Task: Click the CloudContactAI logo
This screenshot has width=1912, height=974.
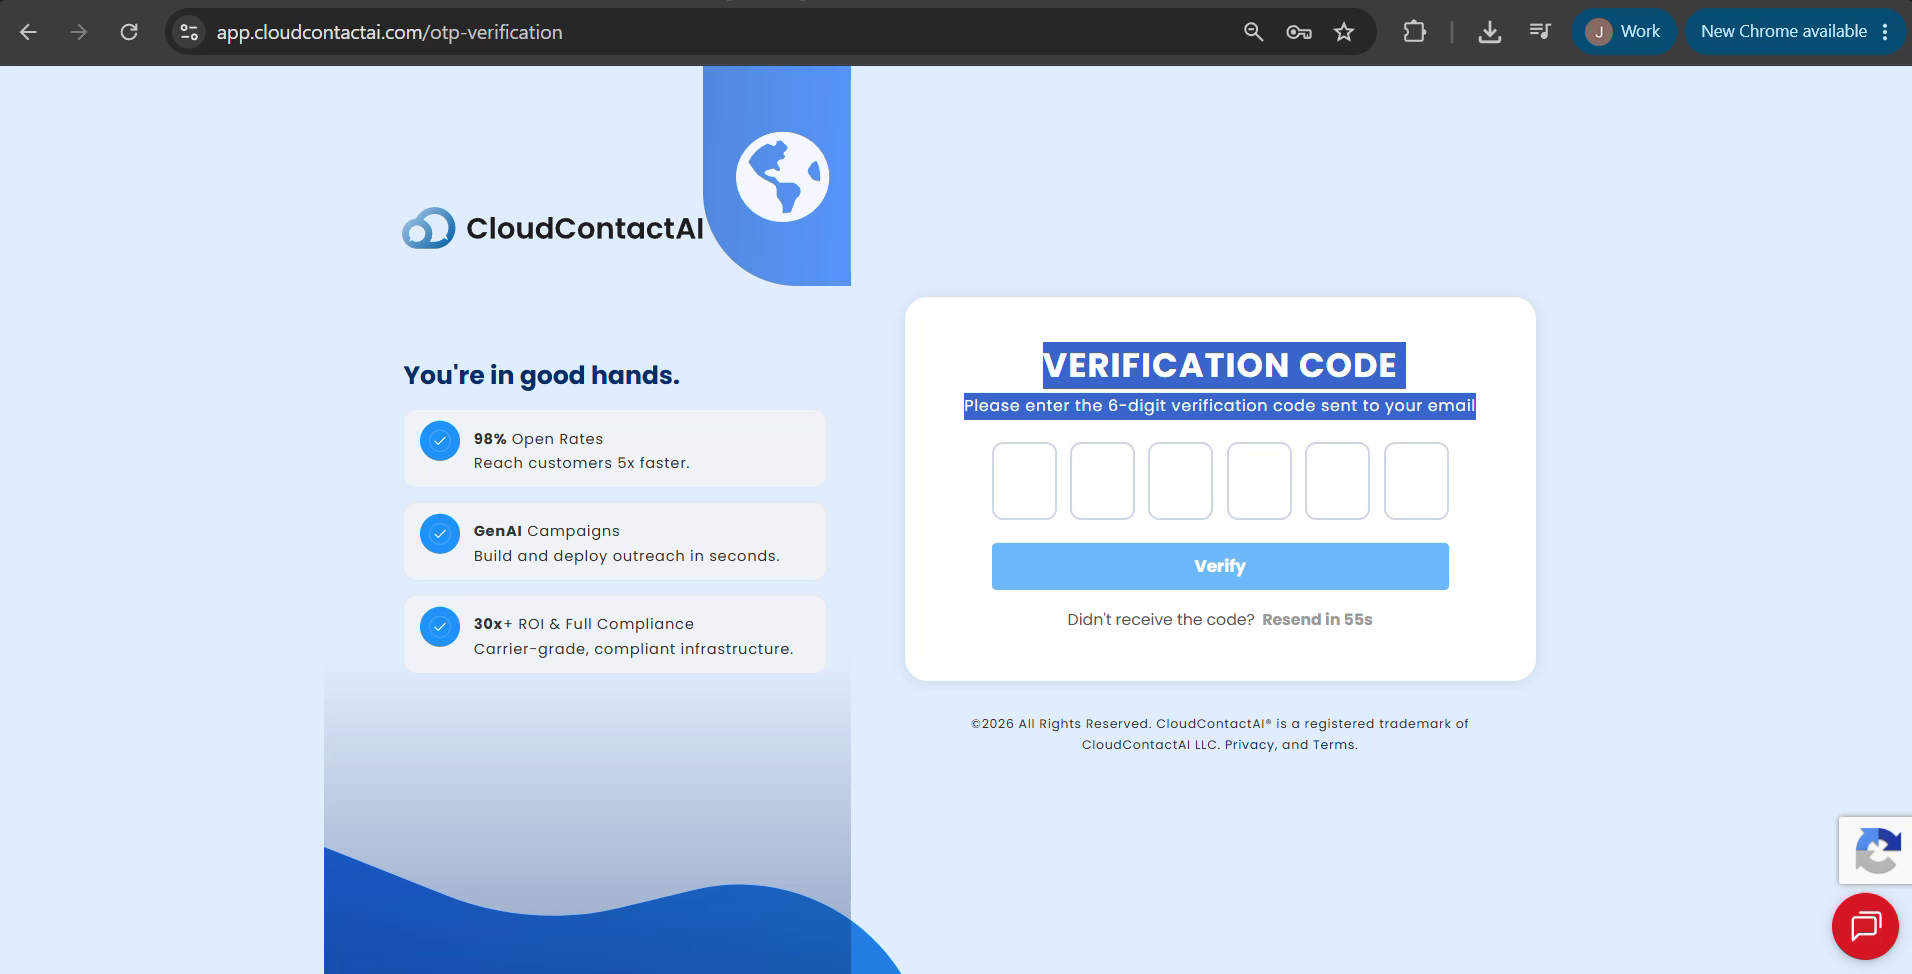Action: [553, 228]
